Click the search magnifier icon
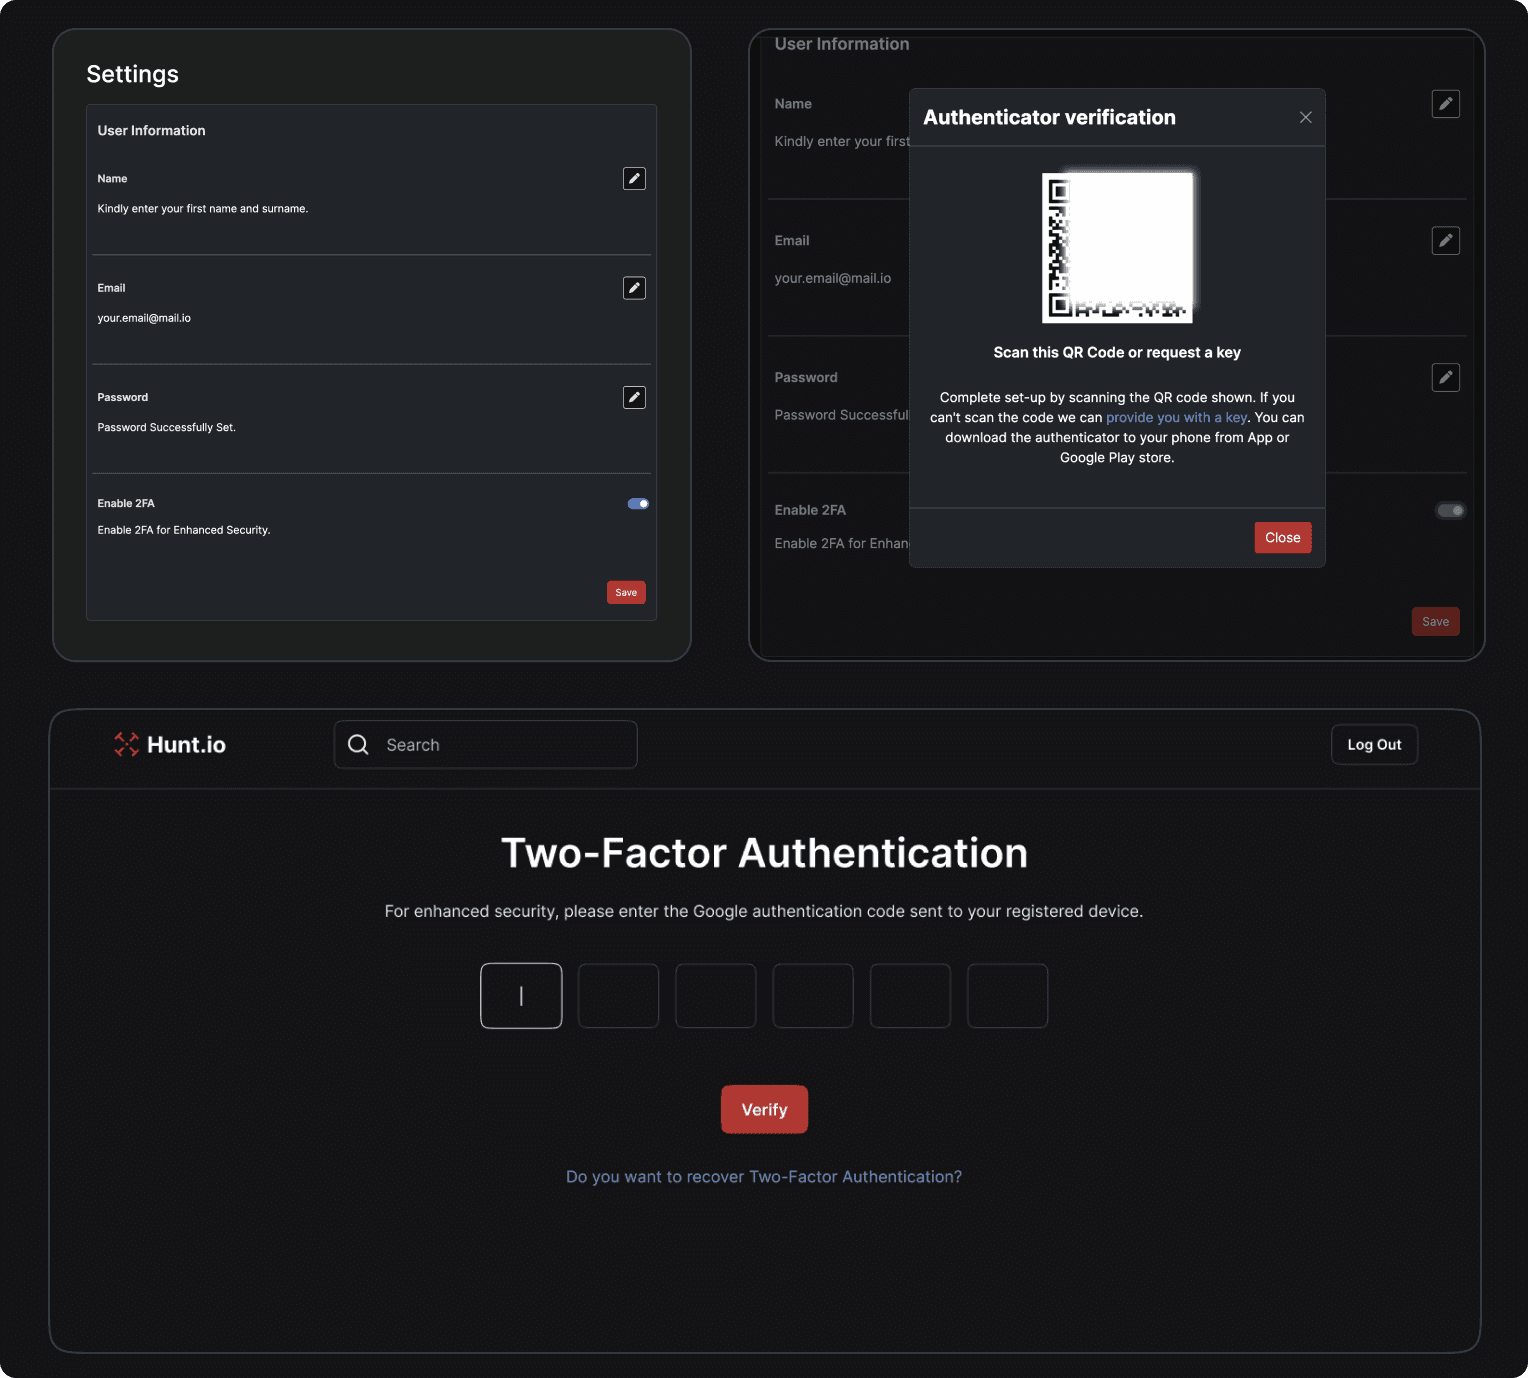This screenshot has height=1378, width=1528. [358, 744]
